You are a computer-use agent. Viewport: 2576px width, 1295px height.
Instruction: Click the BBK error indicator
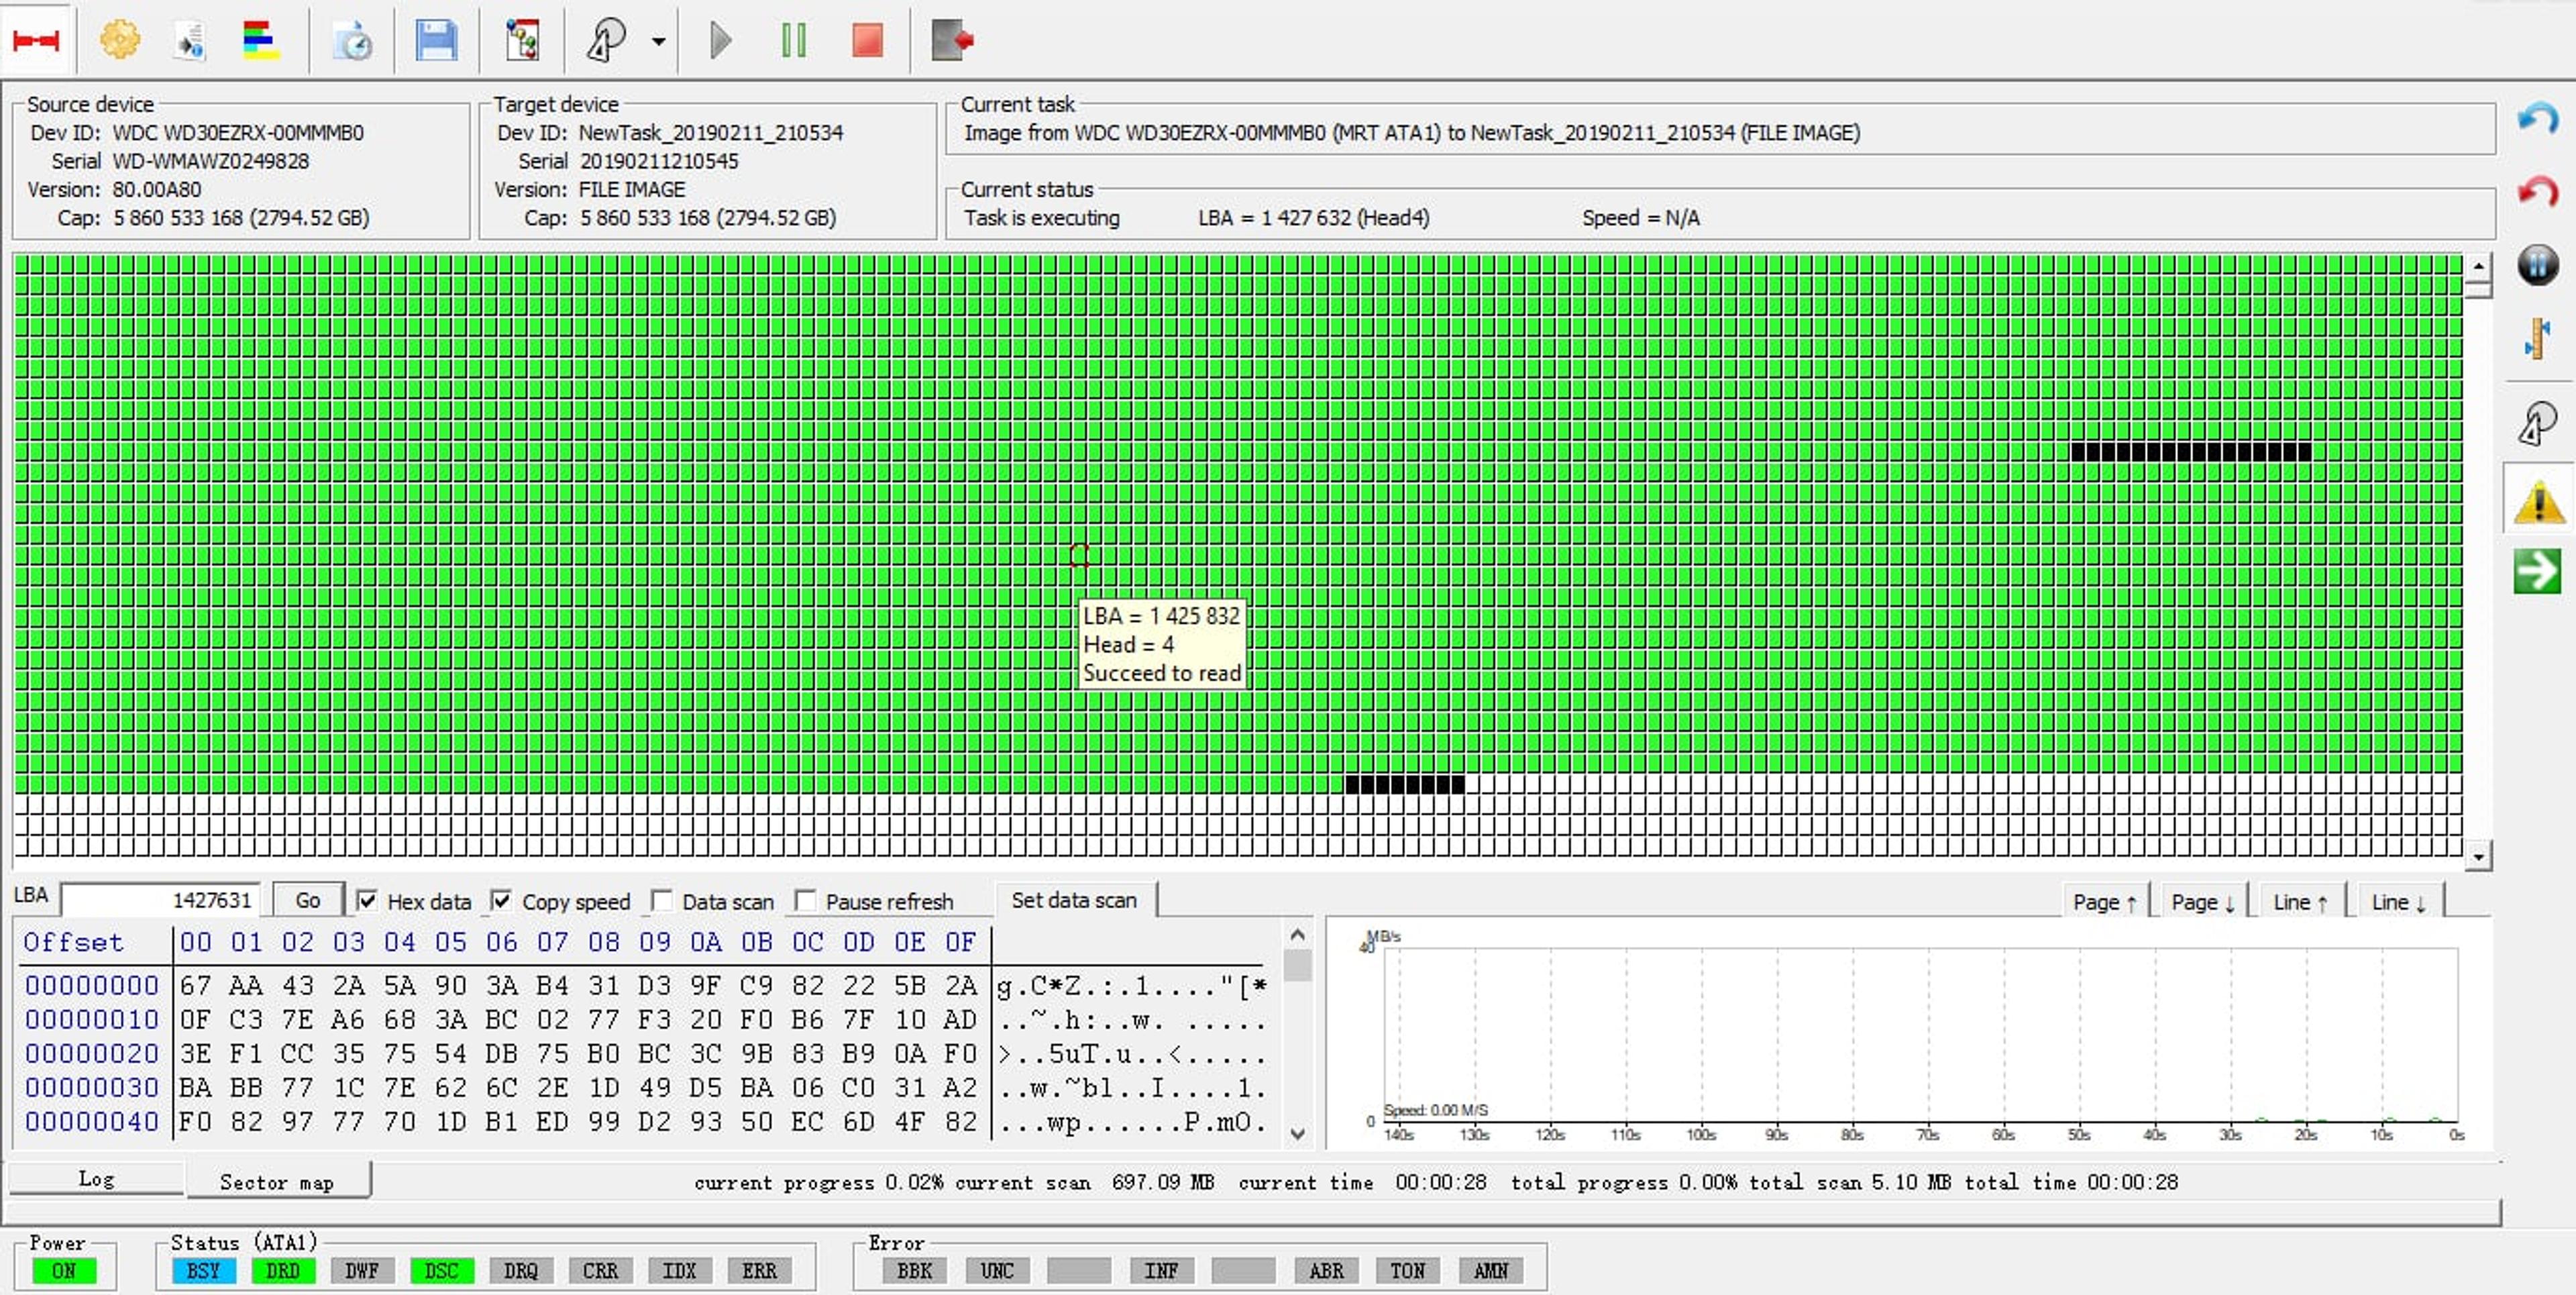914,1270
